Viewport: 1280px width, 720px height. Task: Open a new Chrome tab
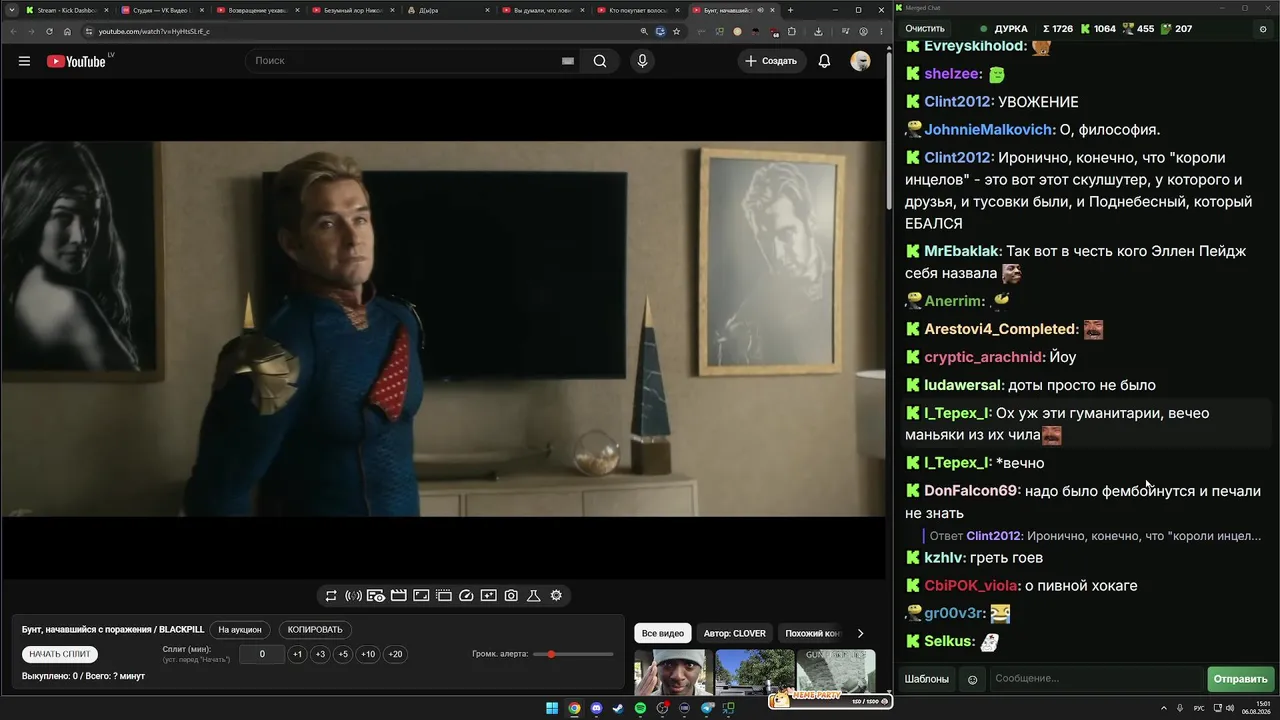tap(790, 10)
